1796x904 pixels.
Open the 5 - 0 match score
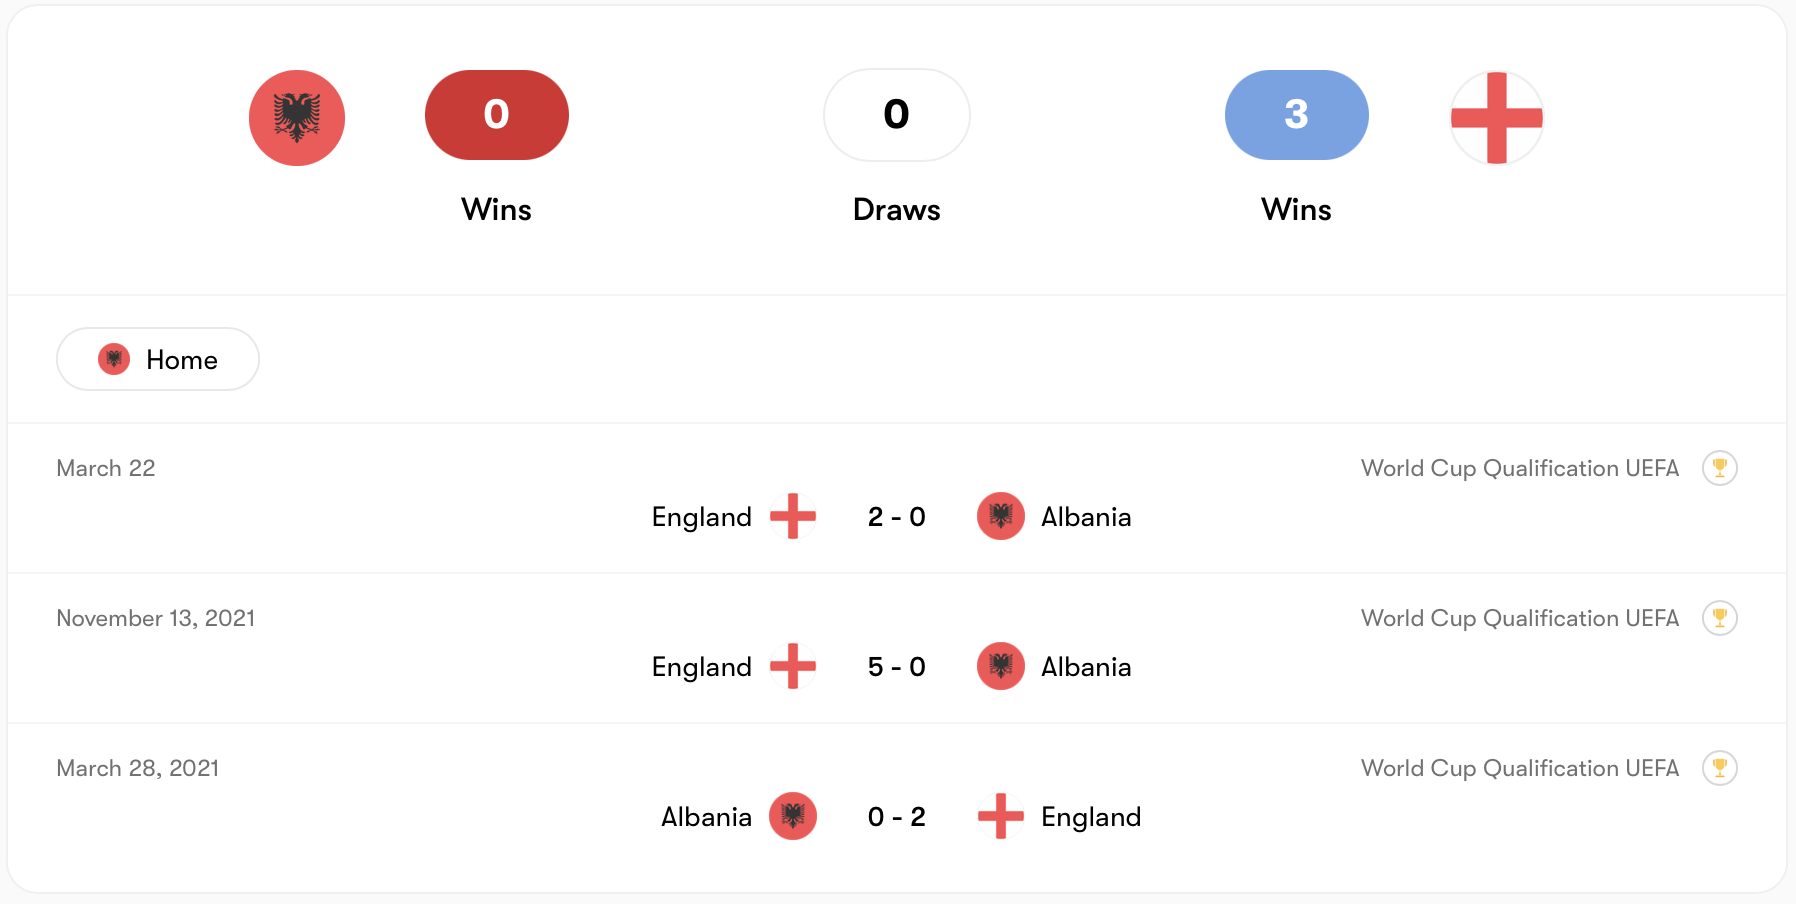896,667
